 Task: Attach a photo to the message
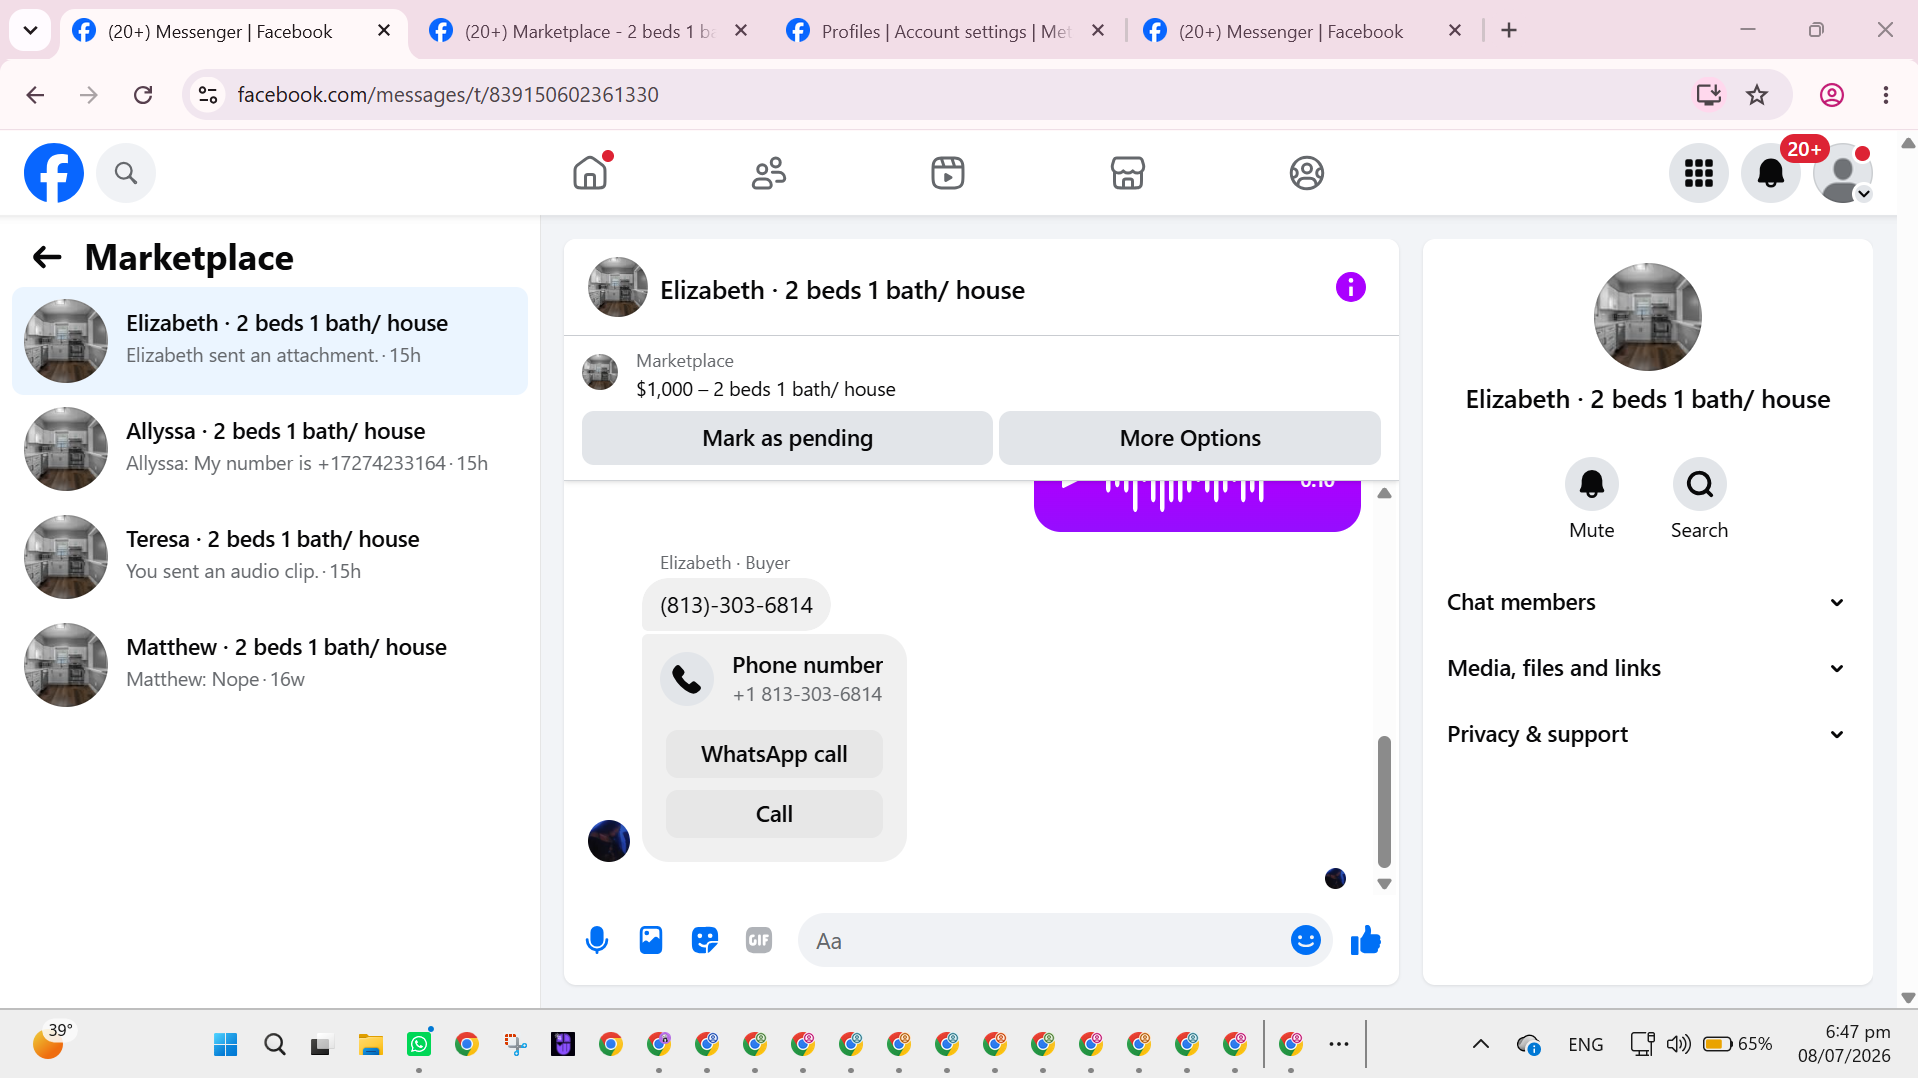(x=651, y=940)
